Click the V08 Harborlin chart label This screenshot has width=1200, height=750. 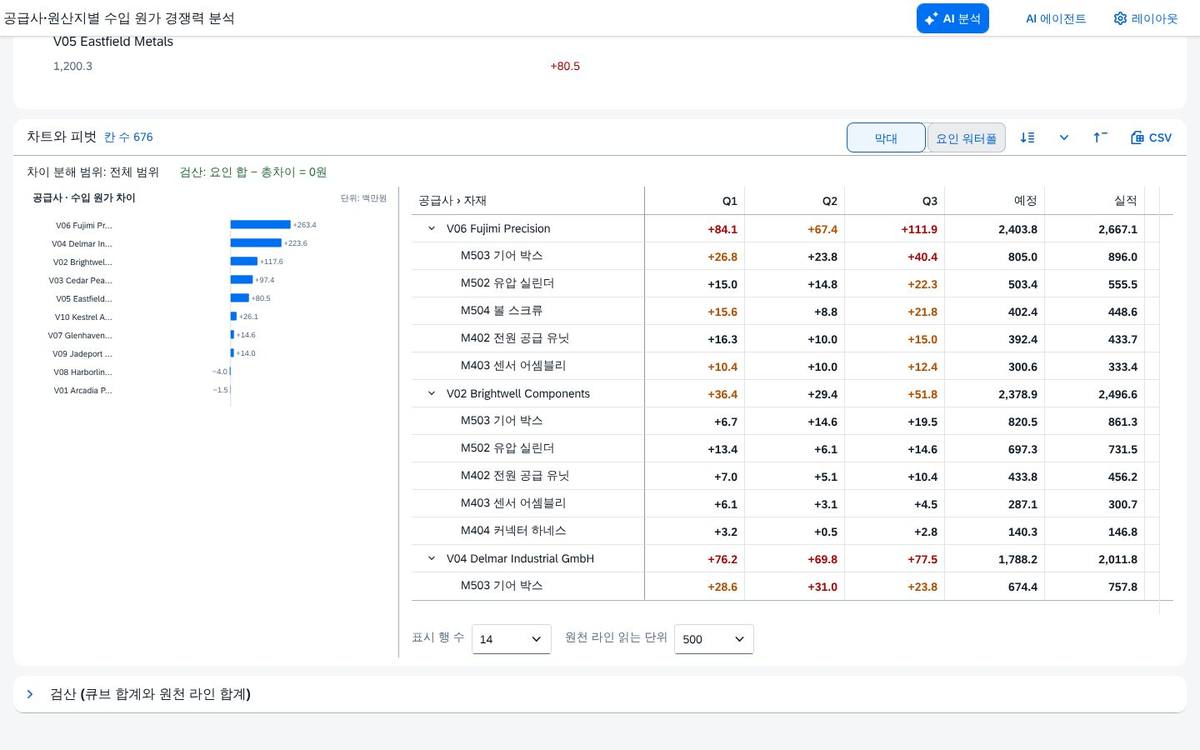pos(83,372)
